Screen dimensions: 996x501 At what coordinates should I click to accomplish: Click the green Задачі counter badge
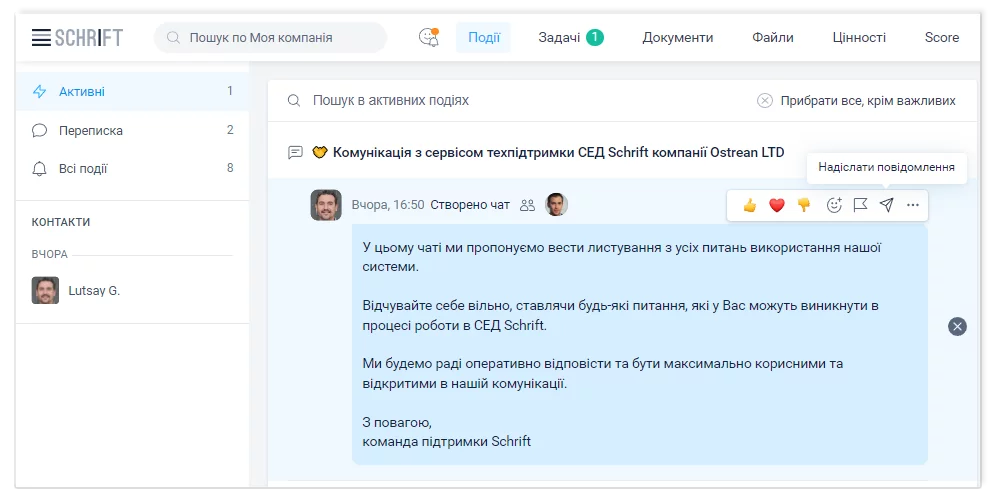[x=595, y=37]
